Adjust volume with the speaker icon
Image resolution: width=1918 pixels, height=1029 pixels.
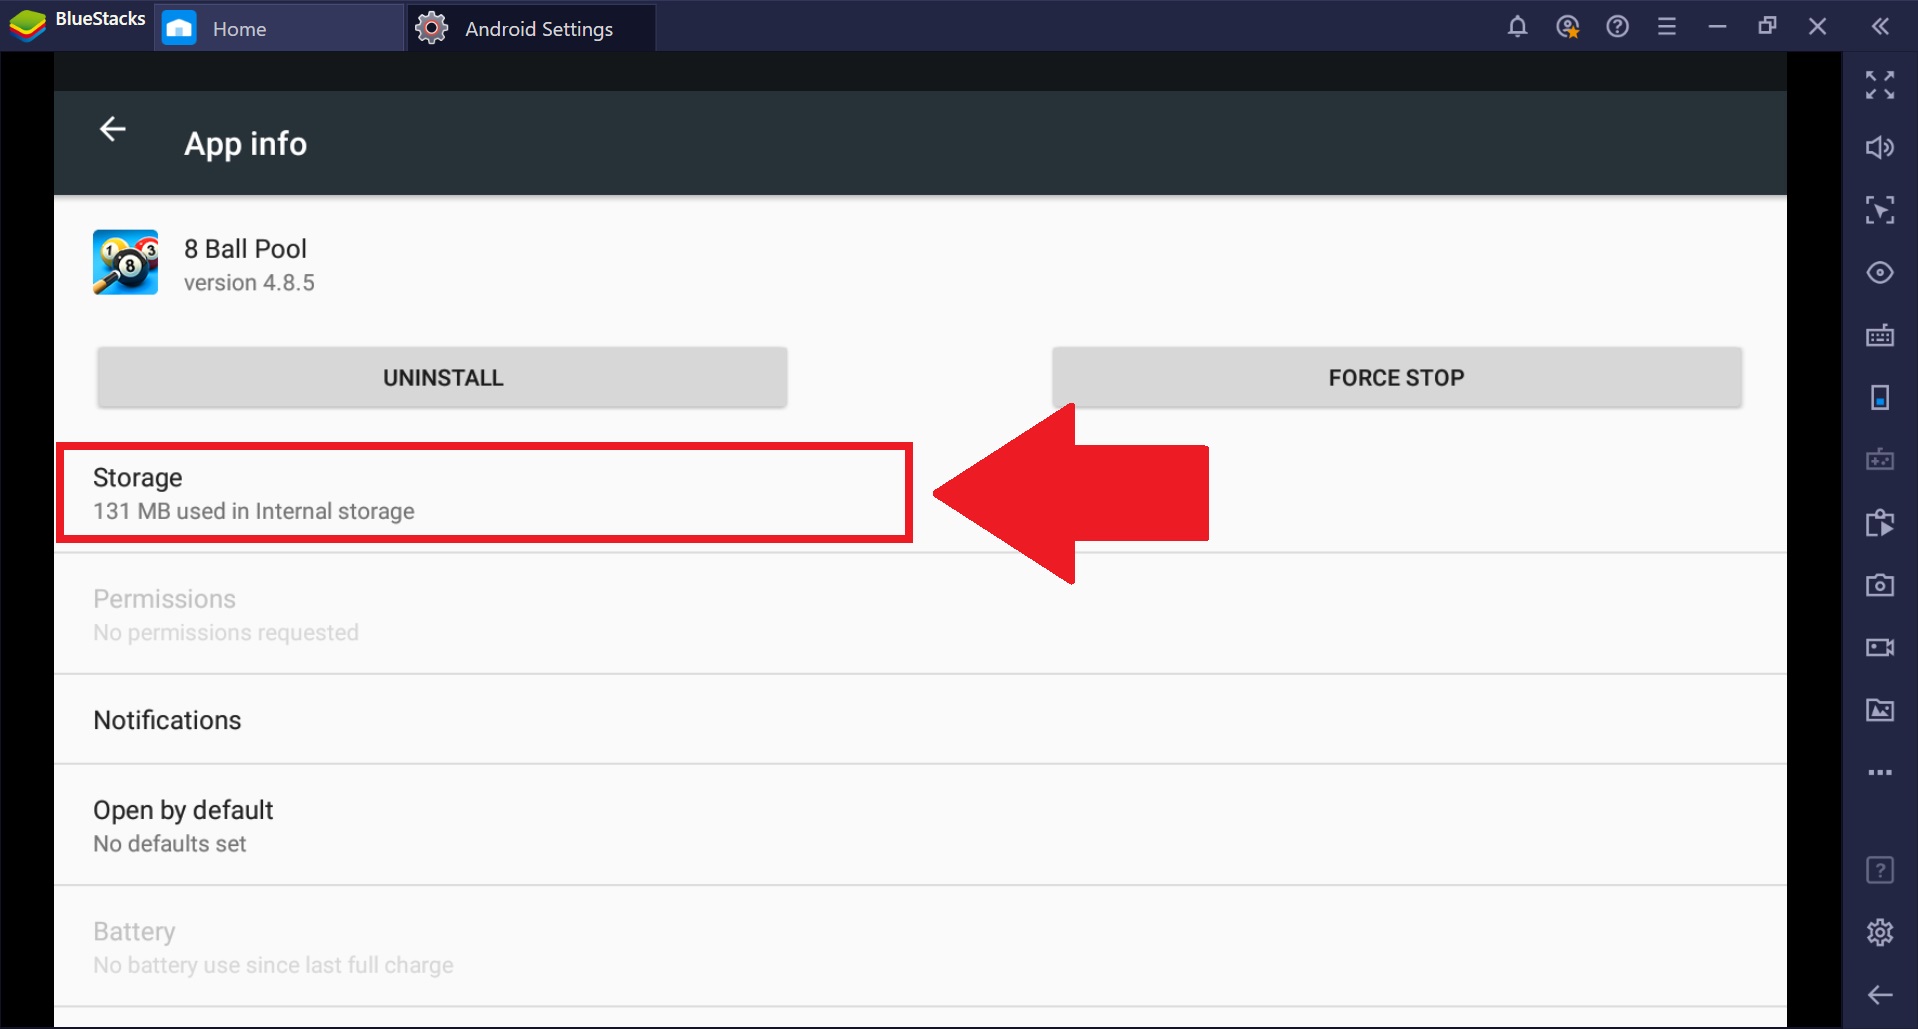1880,148
